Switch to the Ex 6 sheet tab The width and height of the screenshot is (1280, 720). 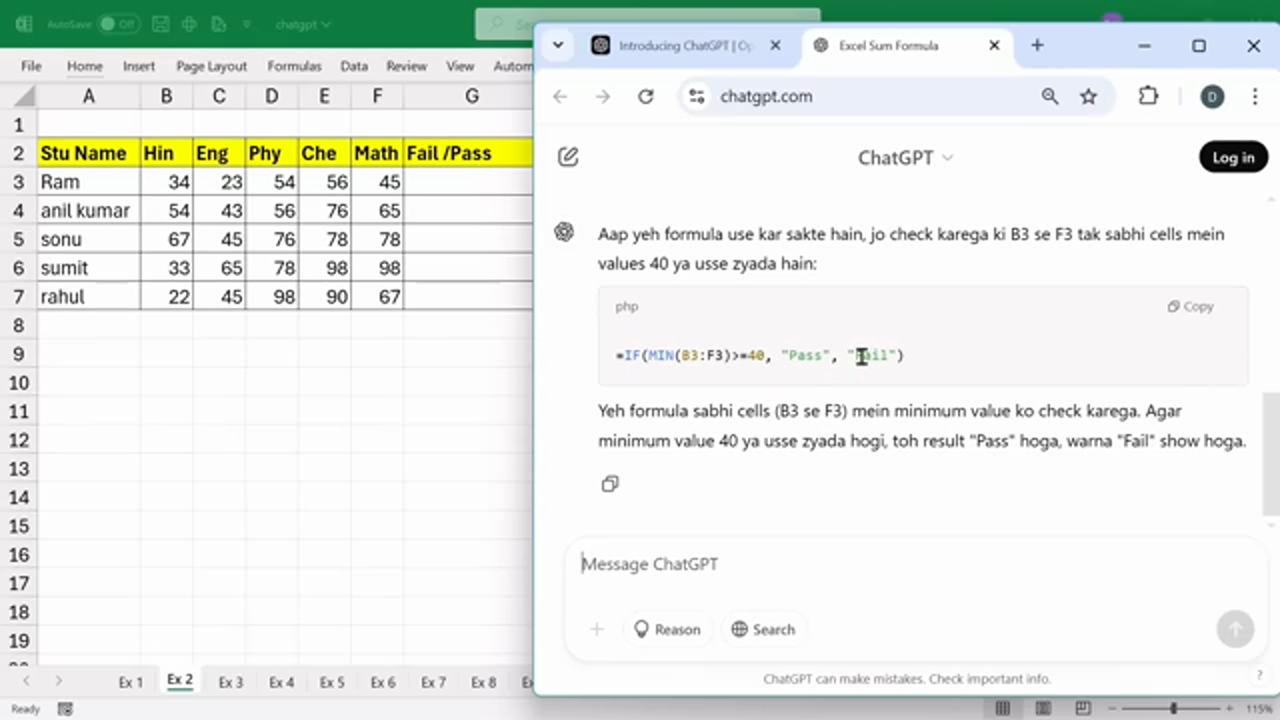pos(383,682)
